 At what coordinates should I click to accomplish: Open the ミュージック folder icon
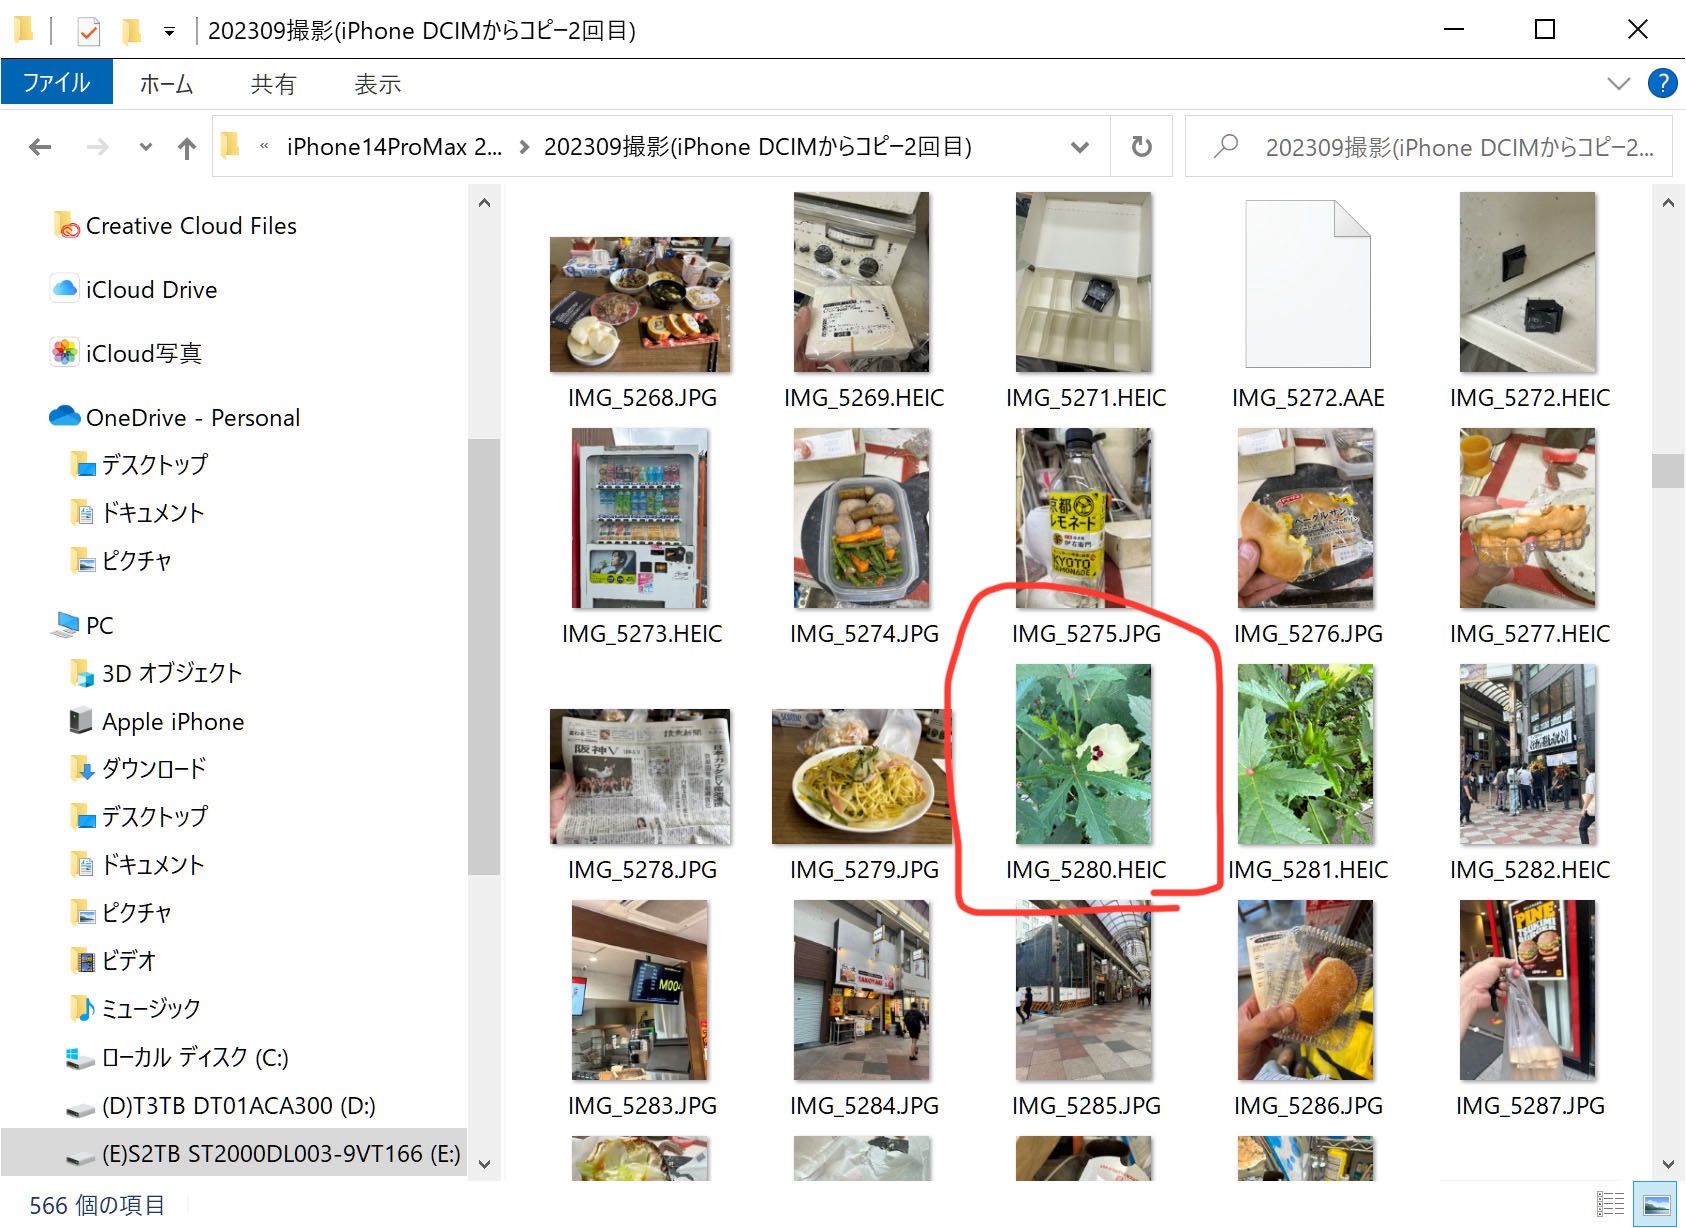[x=82, y=1008]
